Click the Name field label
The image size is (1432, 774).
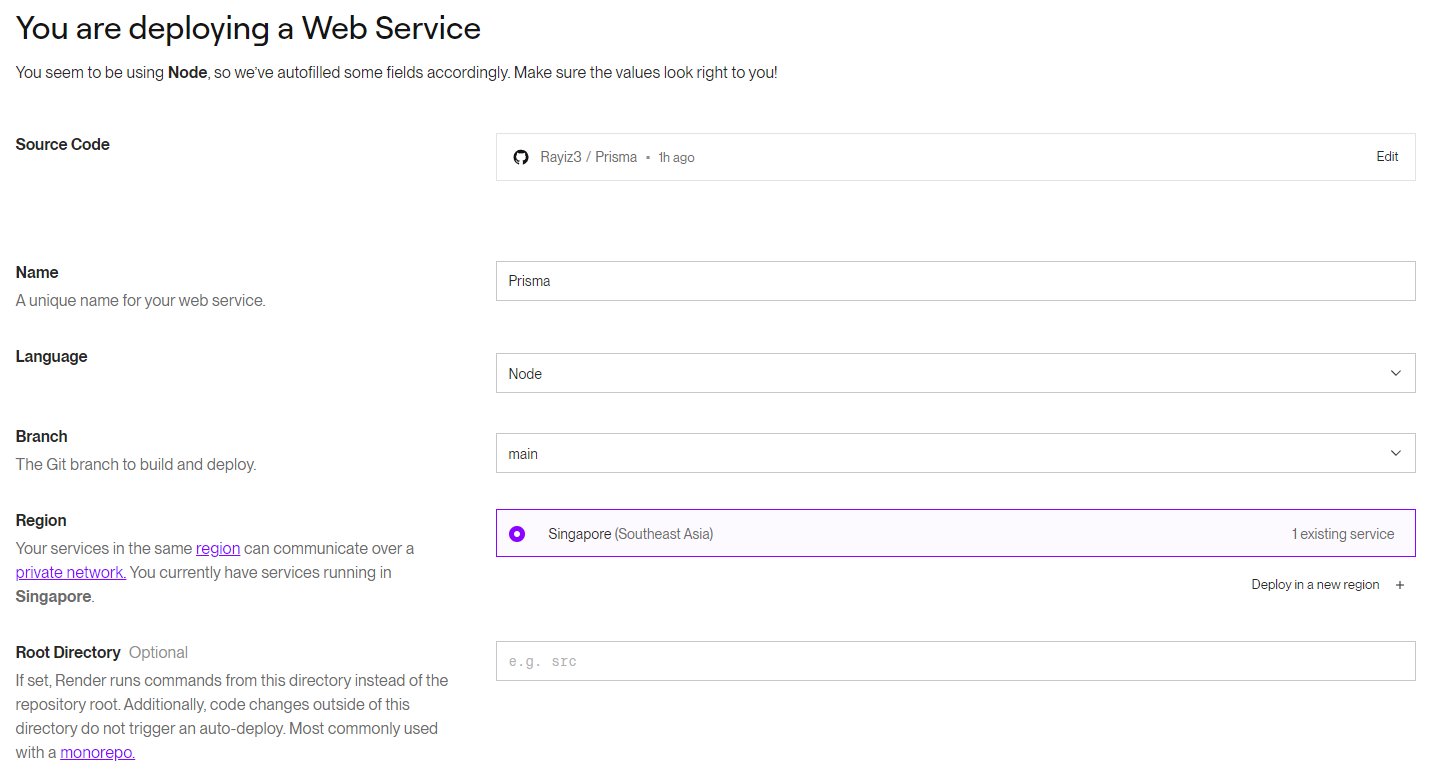click(37, 272)
